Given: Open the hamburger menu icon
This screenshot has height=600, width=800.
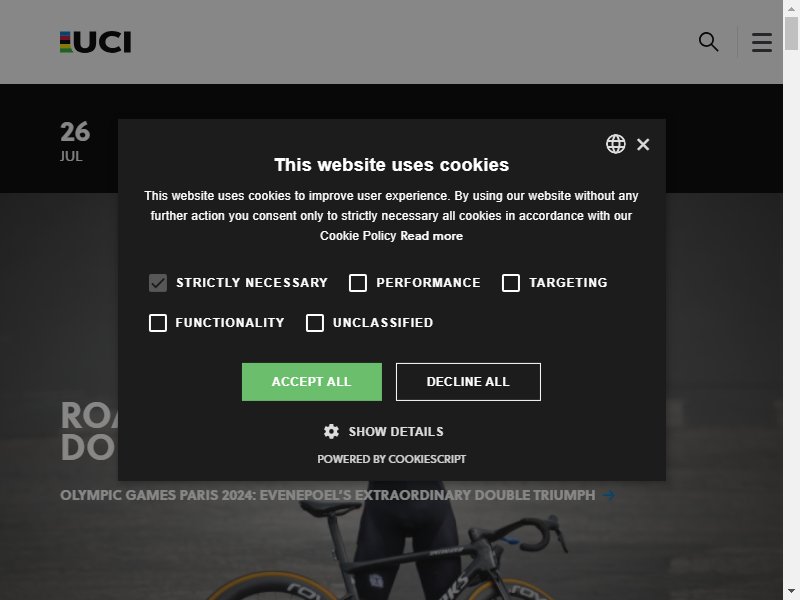Looking at the screenshot, I should [761, 42].
